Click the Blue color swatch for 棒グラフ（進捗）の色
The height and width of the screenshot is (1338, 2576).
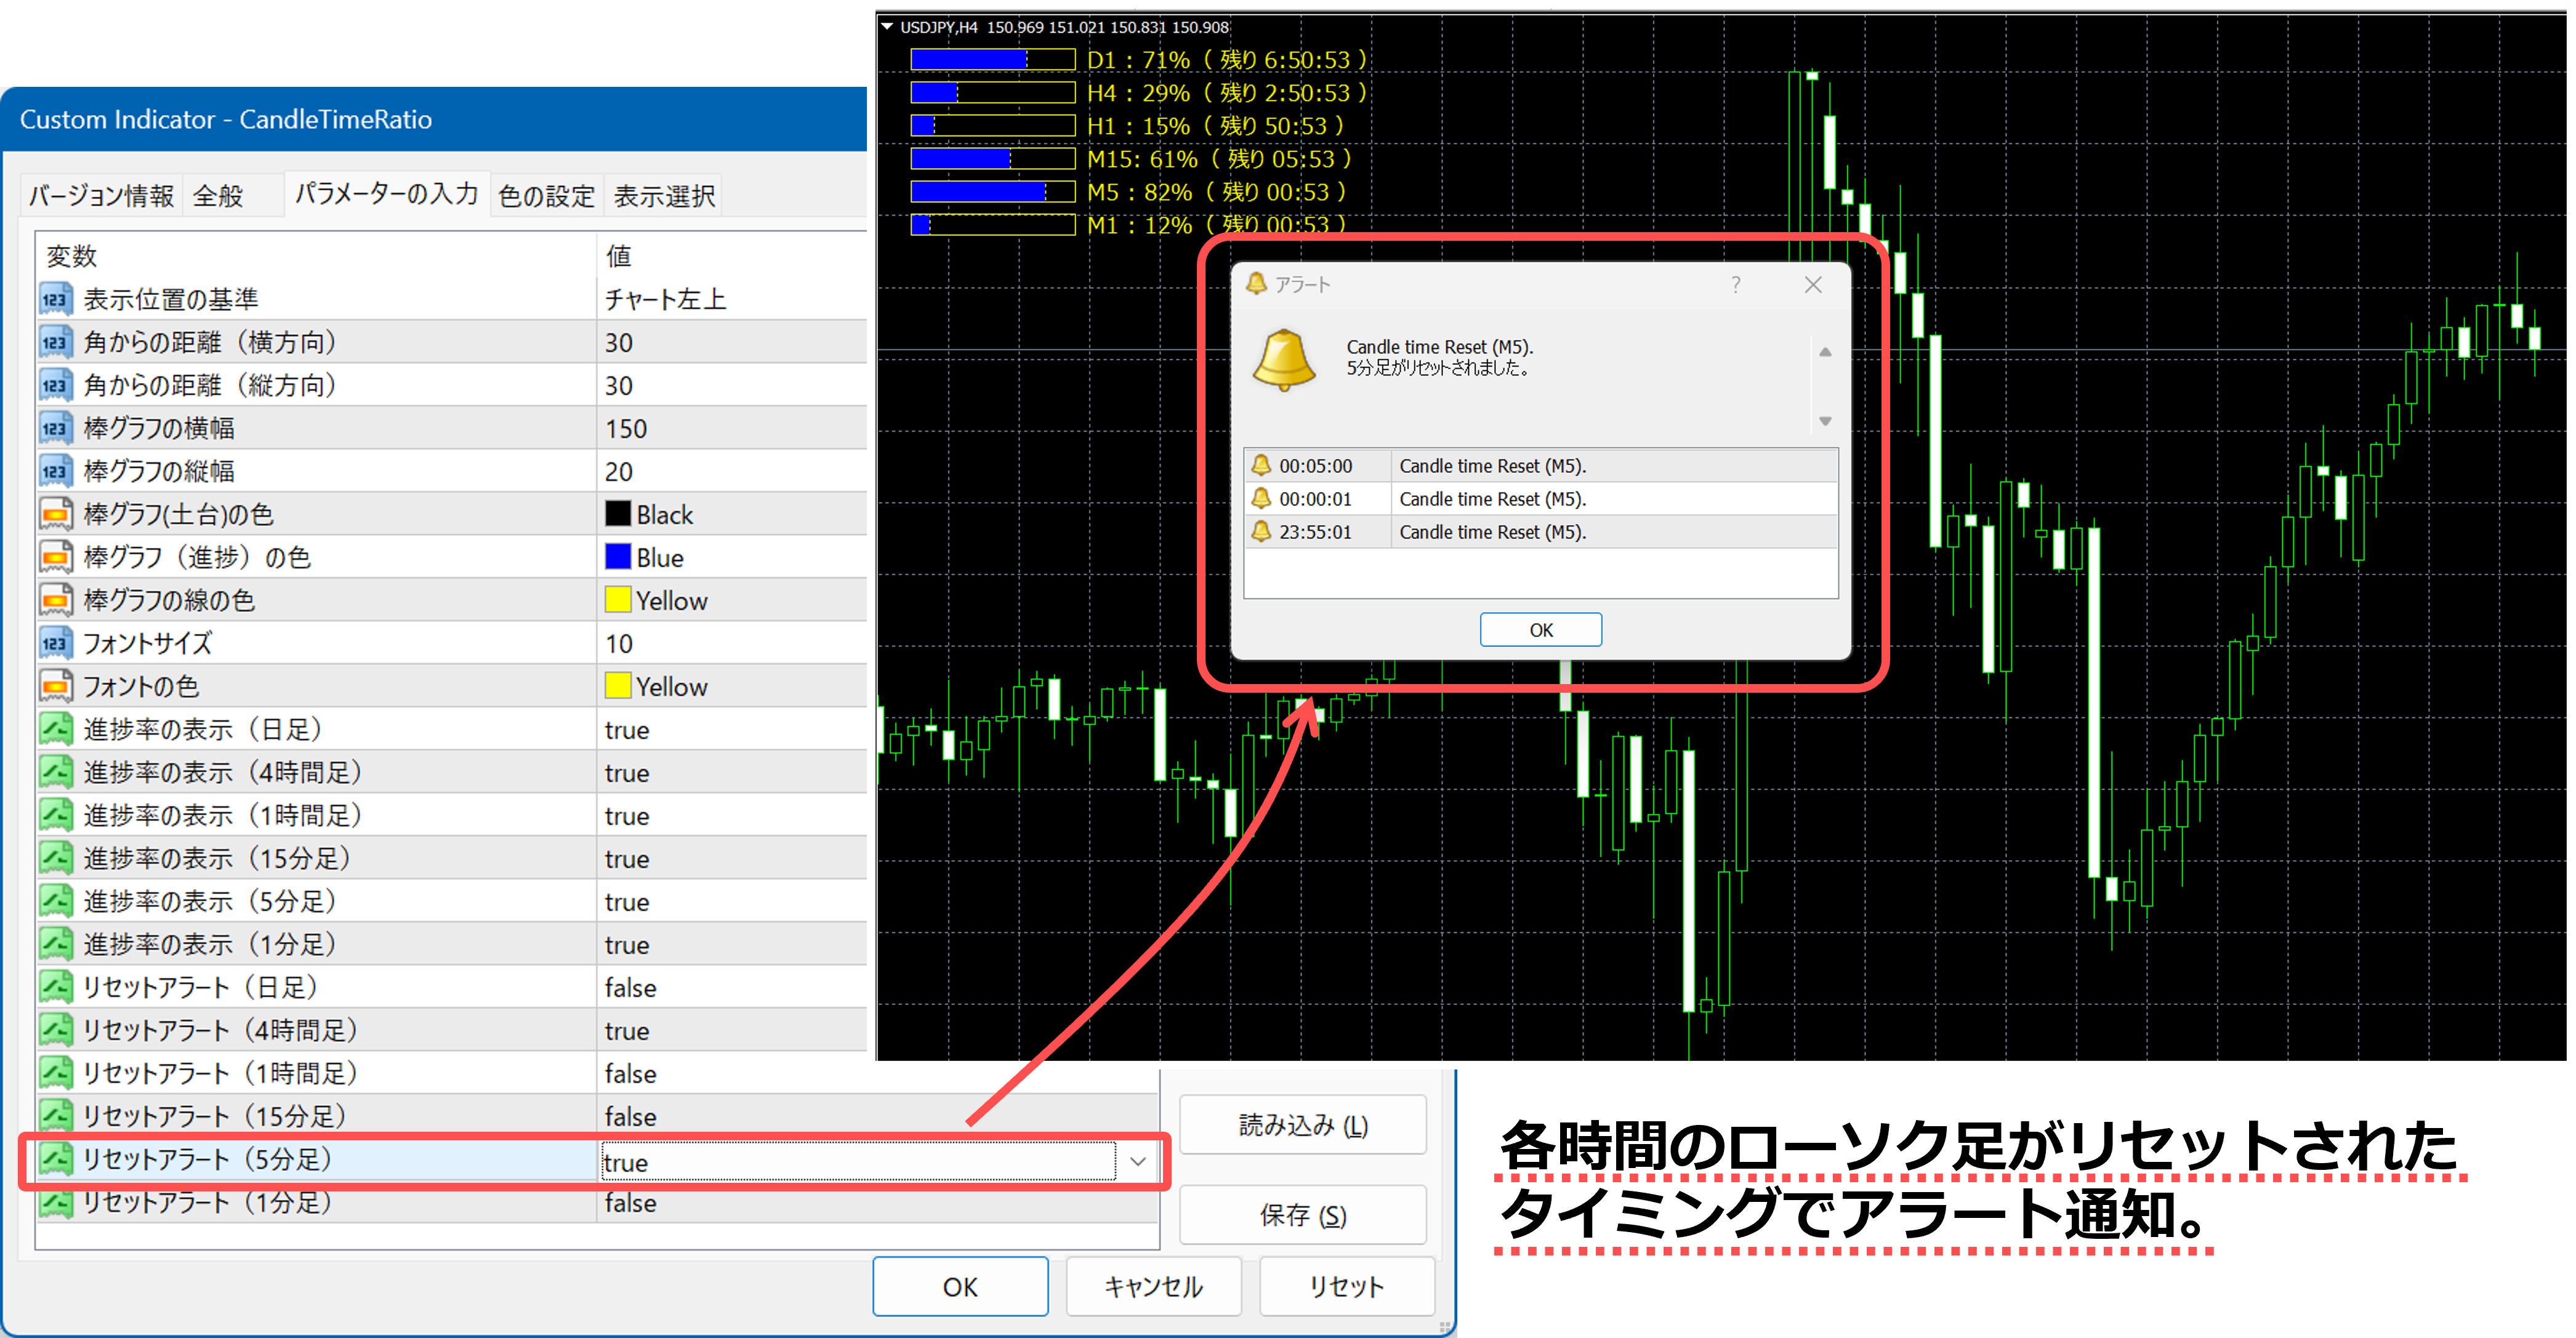[x=618, y=557]
